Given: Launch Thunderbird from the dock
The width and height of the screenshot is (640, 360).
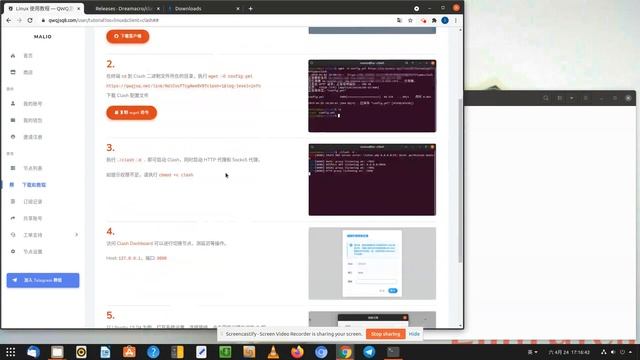Looking at the screenshot, I should point(33,352).
